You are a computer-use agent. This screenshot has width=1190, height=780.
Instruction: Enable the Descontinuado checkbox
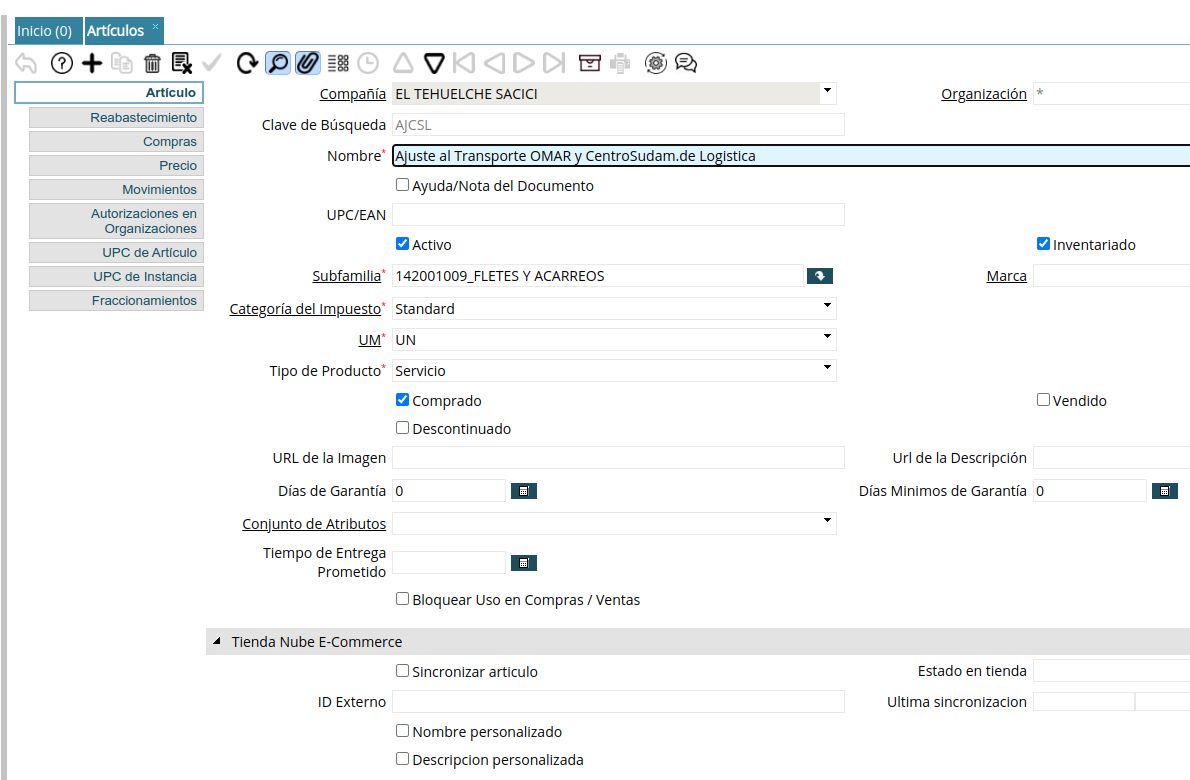click(x=402, y=428)
